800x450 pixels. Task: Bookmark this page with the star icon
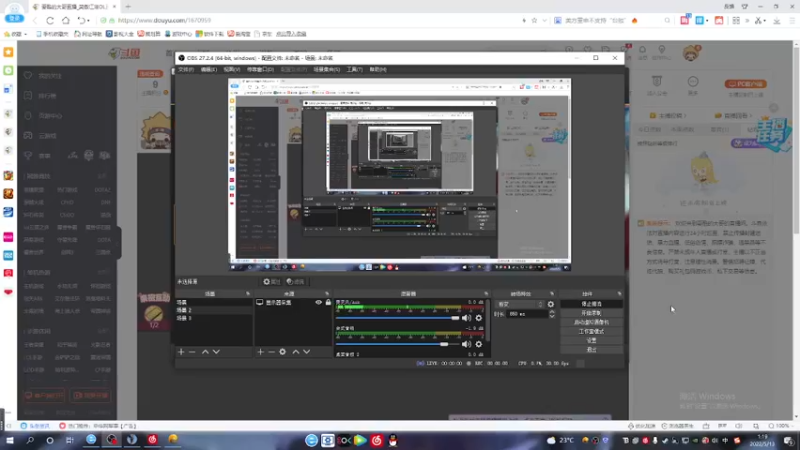tap(534, 20)
